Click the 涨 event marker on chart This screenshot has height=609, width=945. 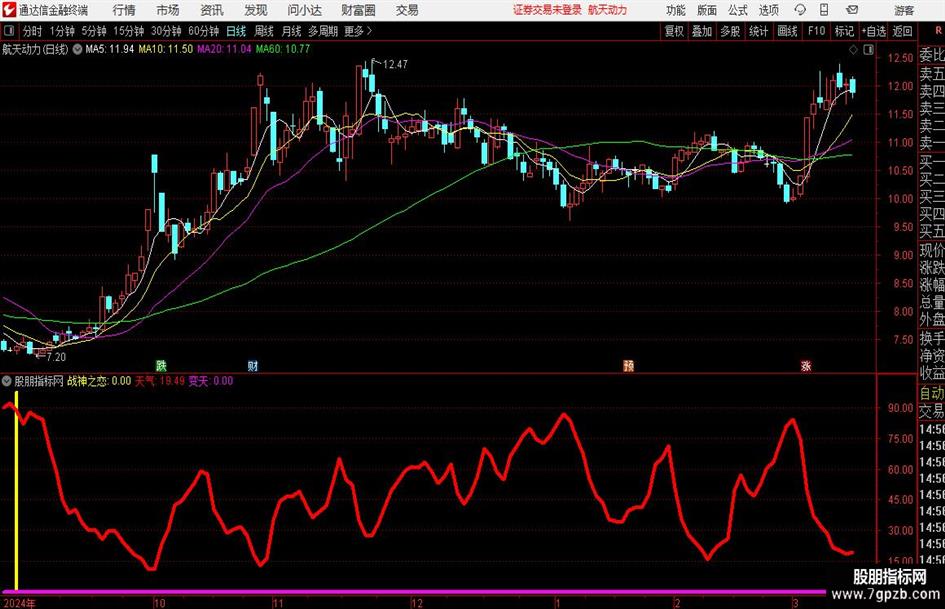coord(806,365)
